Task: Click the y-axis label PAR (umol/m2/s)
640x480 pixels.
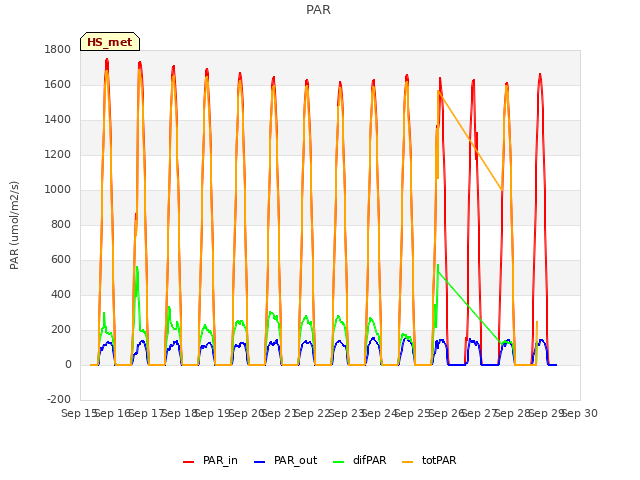Action: [14, 225]
